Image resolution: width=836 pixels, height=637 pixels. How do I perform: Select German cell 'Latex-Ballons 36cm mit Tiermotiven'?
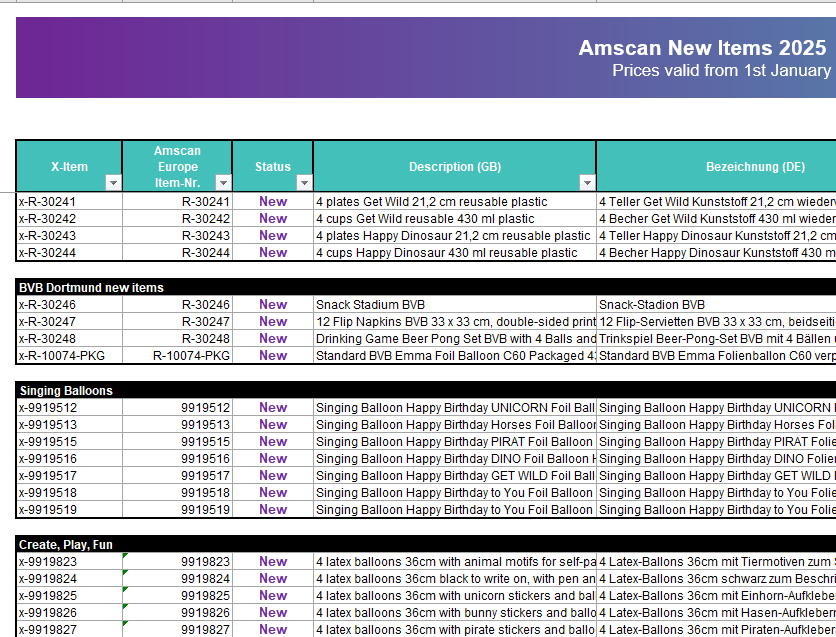pyautogui.click(x=716, y=561)
